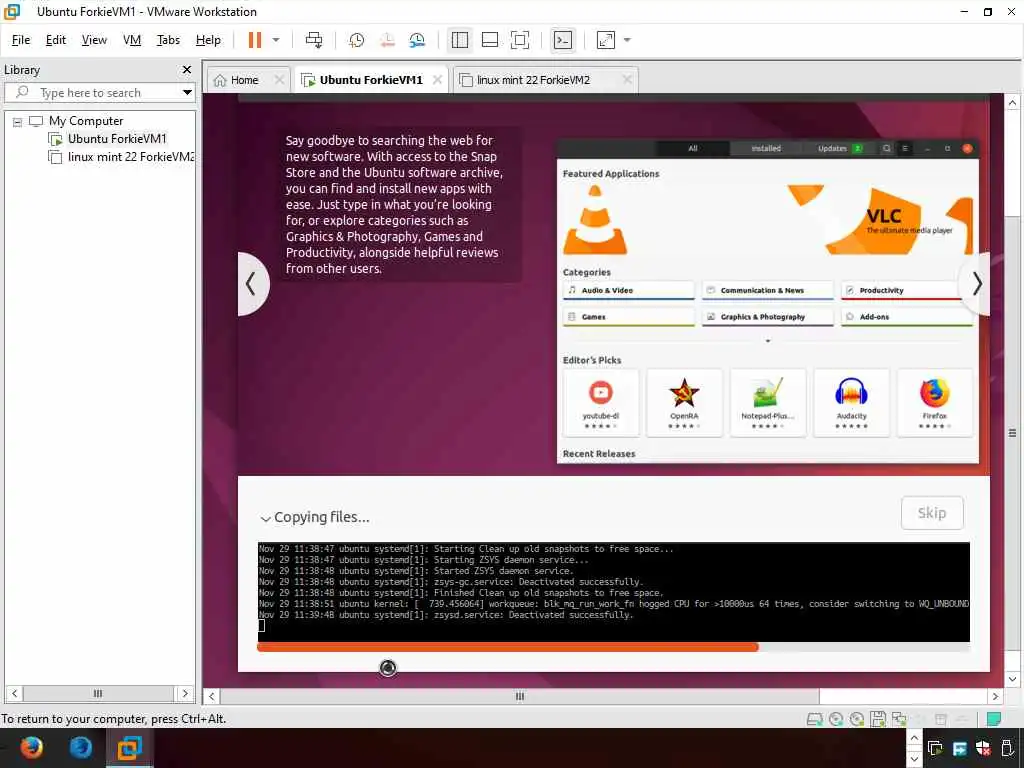
Task: Expand the categories chevron under Games row
Action: pos(768,341)
